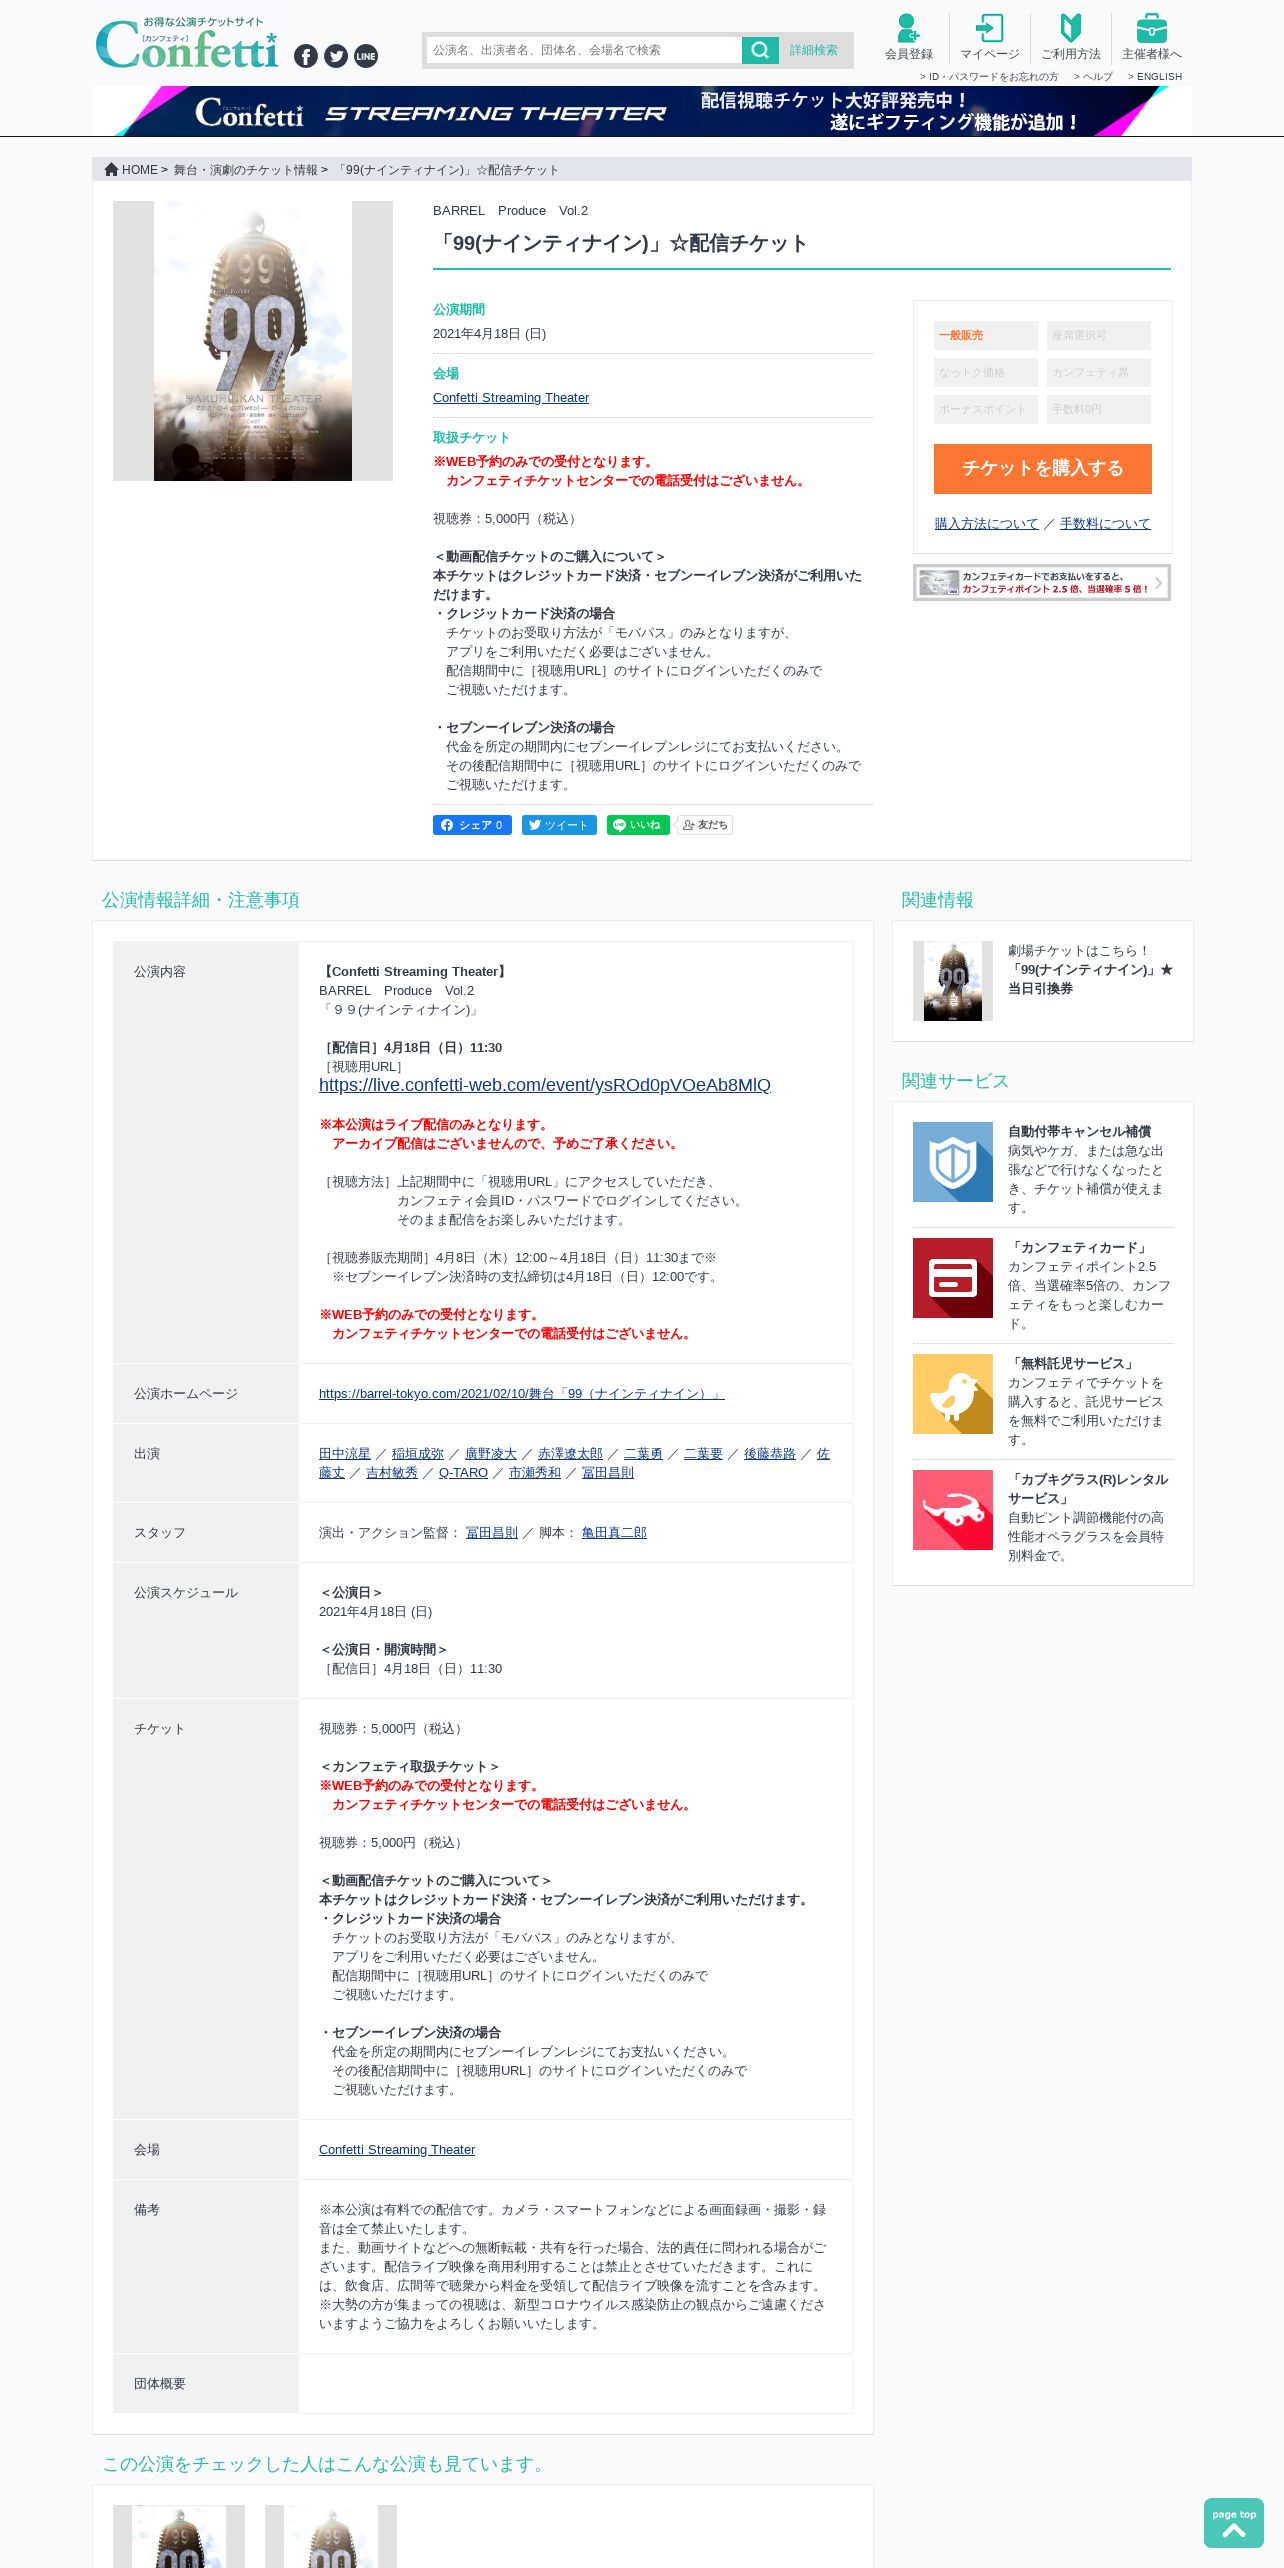Open cast member 赤澤遼太郎 link
Image resolution: width=1284 pixels, height=2568 pixels.
click(570, 1454)
